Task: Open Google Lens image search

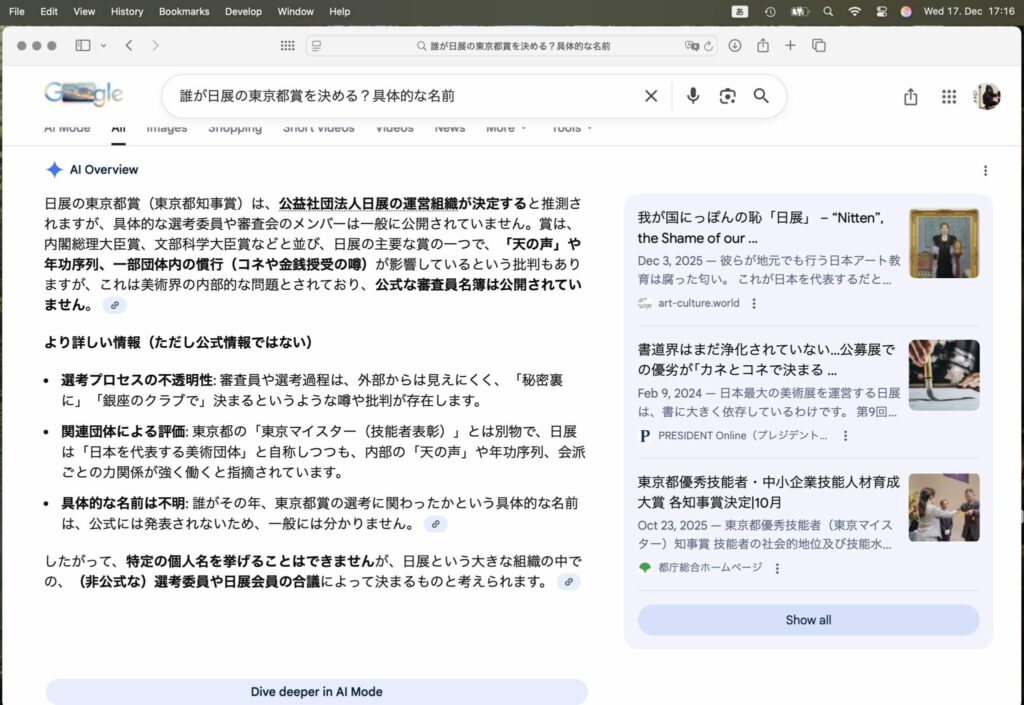Action: [727, 96]
